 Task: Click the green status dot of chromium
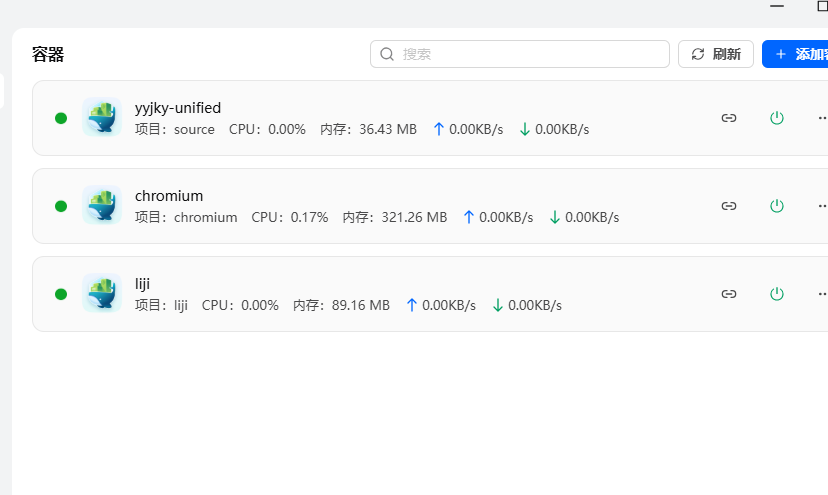(61, 206)
